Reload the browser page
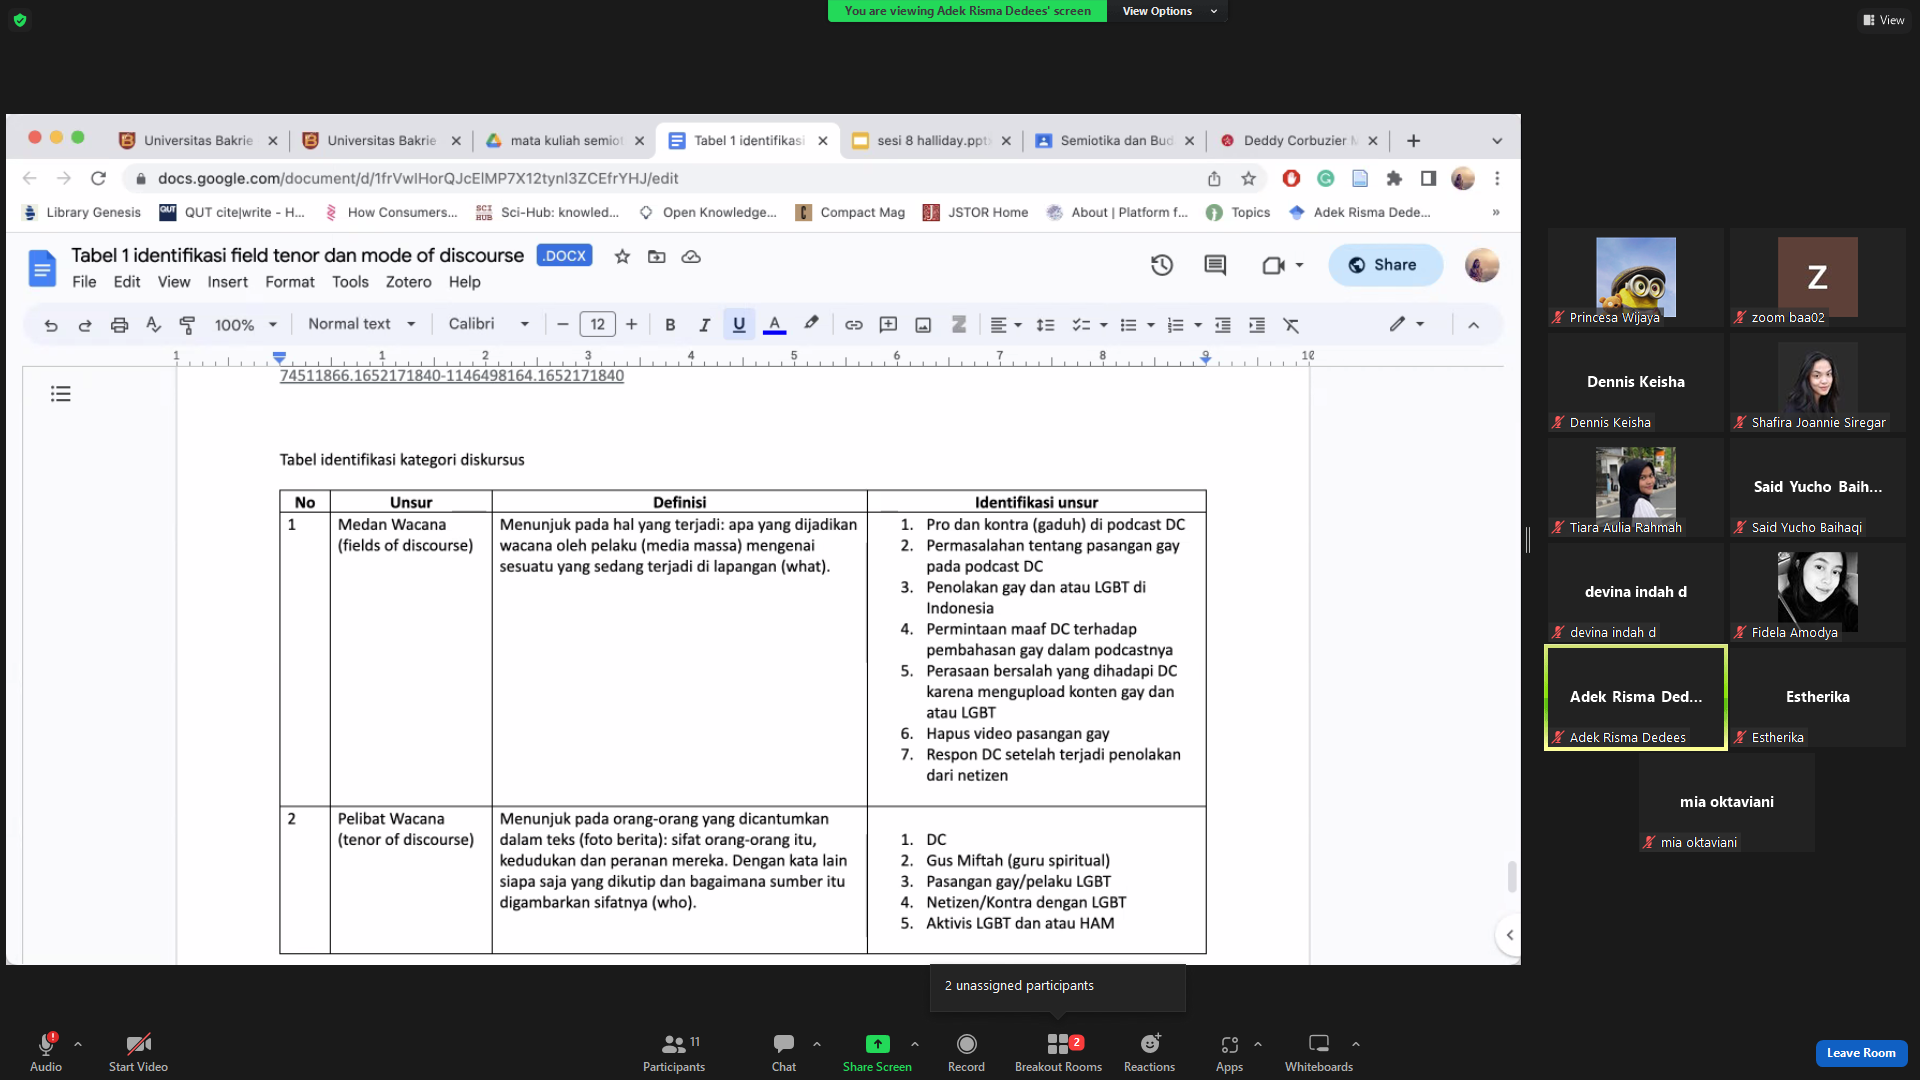1920x1080 pixels. click(98, 179)
